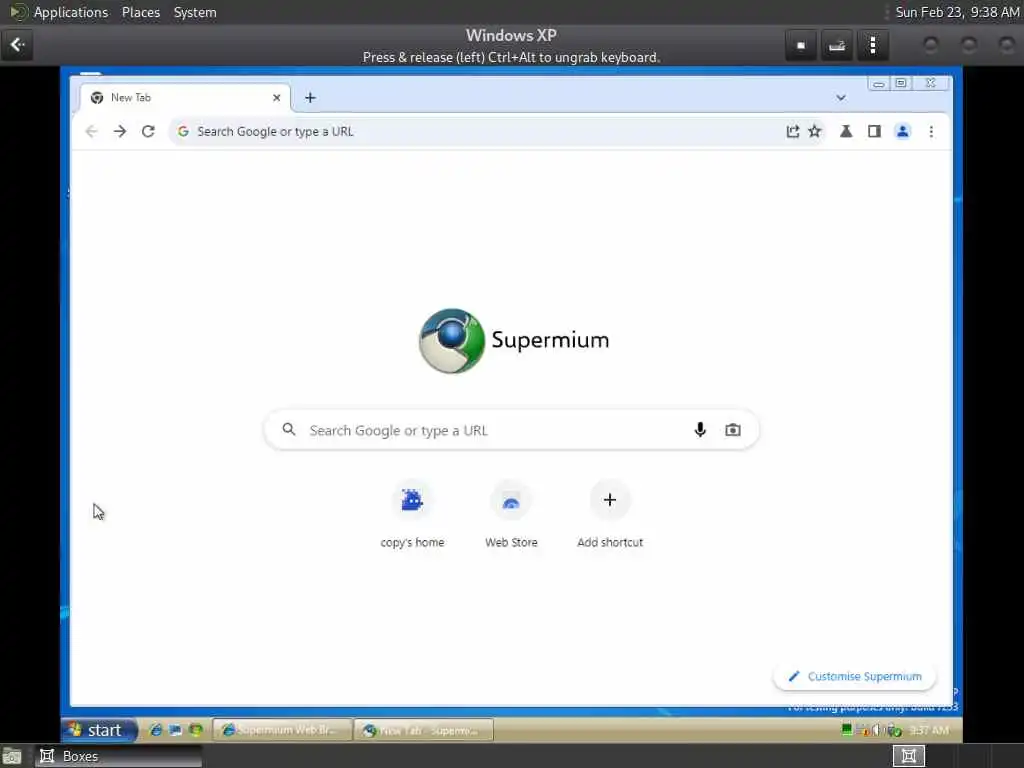The height and width of the screenshot is (768, 1024).
Task: Show the side panel
Action: (x=874, y=131)
